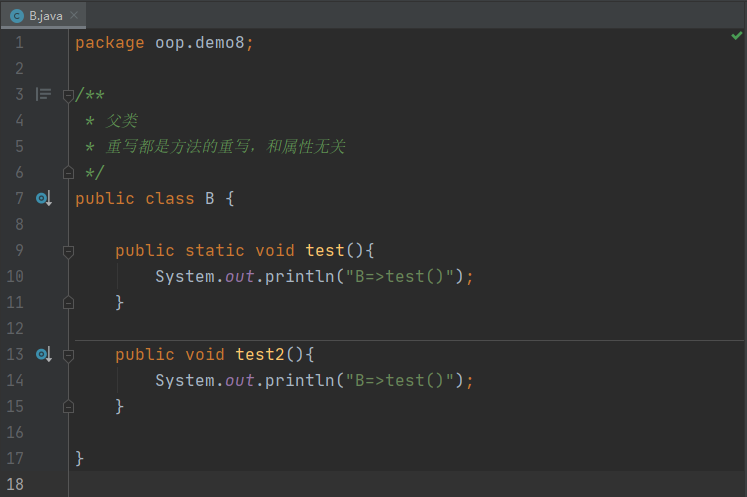This screenshot has width=747, height=497.
Task: Click 'println' on line 10
Action: coord(300,276)
